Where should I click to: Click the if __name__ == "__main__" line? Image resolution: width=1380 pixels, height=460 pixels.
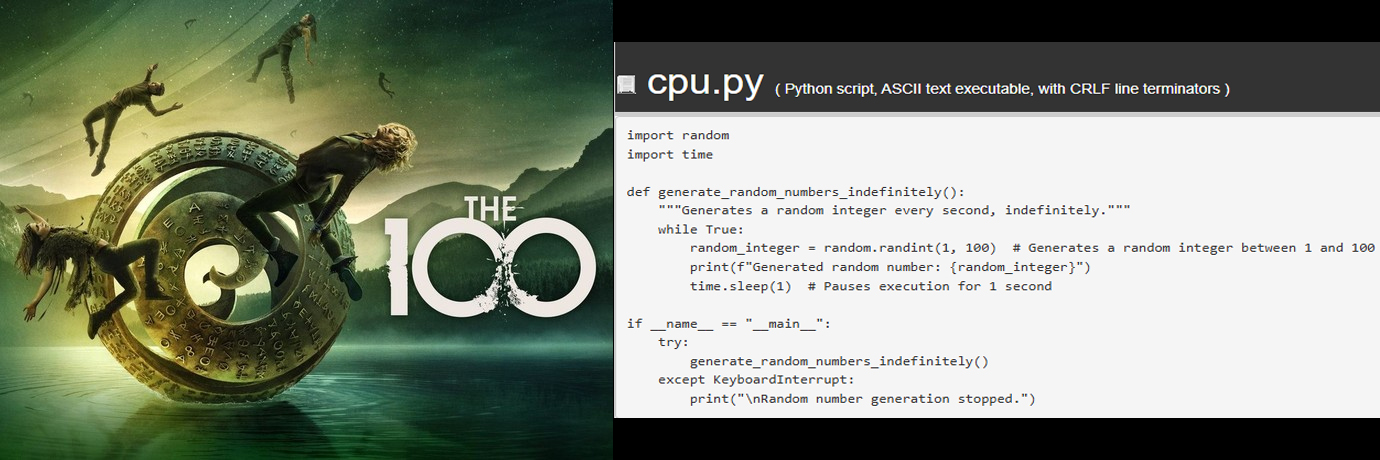click(729, 323)
